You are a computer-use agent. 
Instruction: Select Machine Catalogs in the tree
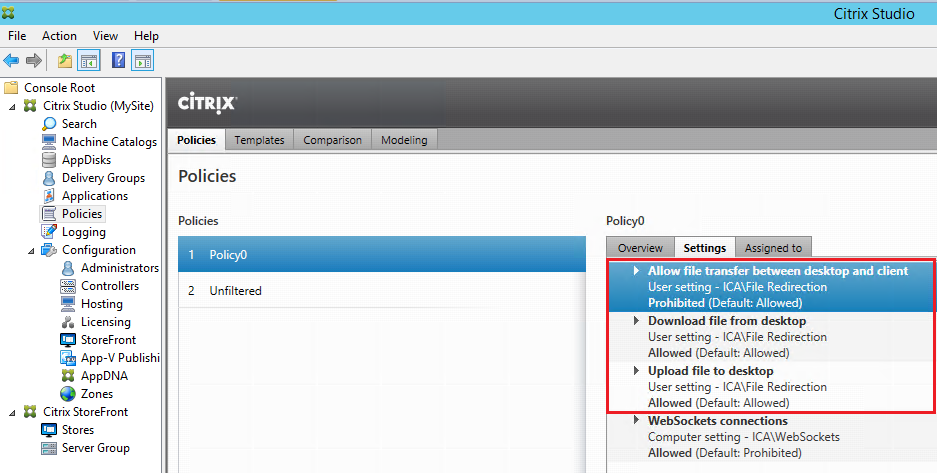[109, 142]
